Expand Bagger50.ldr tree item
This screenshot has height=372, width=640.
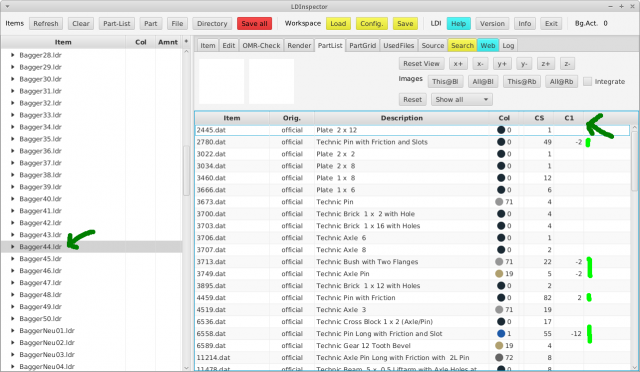pyautogui.click(x=13, y=319)
